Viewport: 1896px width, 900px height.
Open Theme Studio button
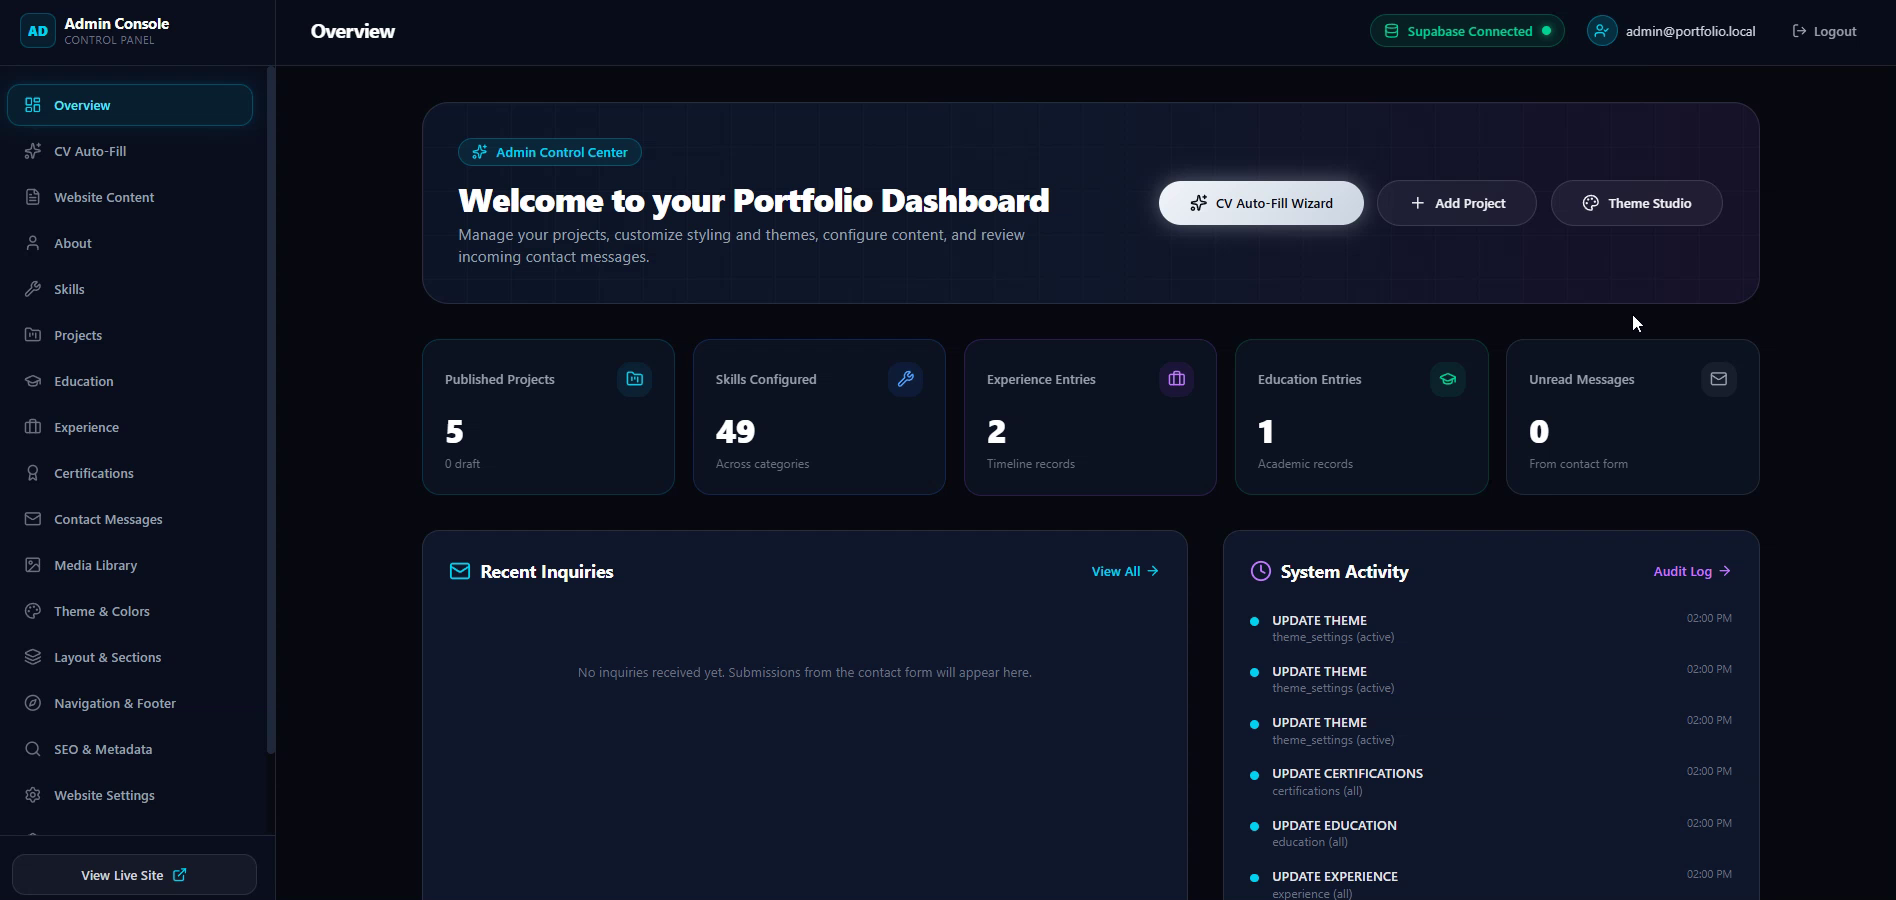(1636, 203)
